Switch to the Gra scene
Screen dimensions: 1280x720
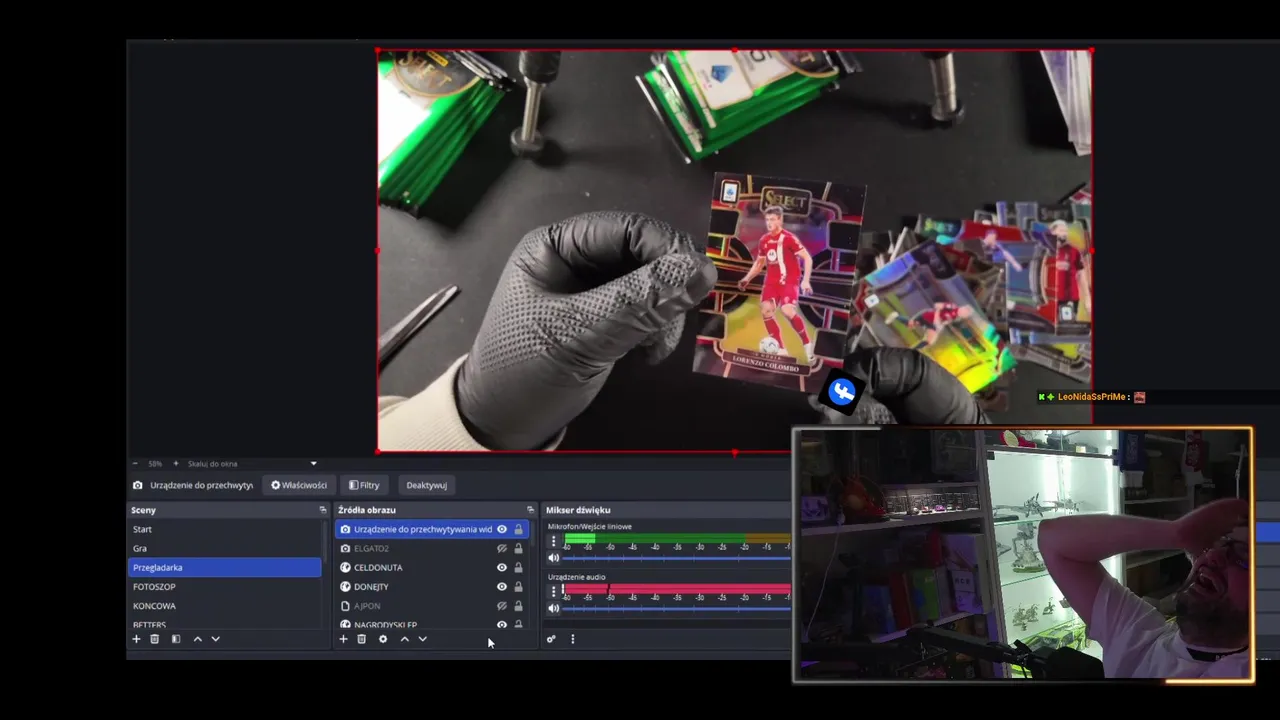225,548
